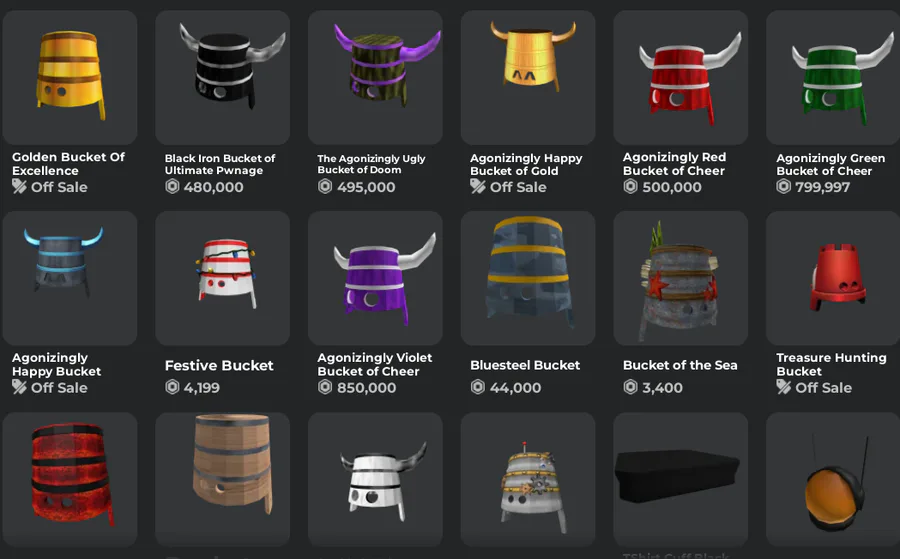Select the Black Iron Bucket of Ultimate Pwnage image

click(222, 77)
